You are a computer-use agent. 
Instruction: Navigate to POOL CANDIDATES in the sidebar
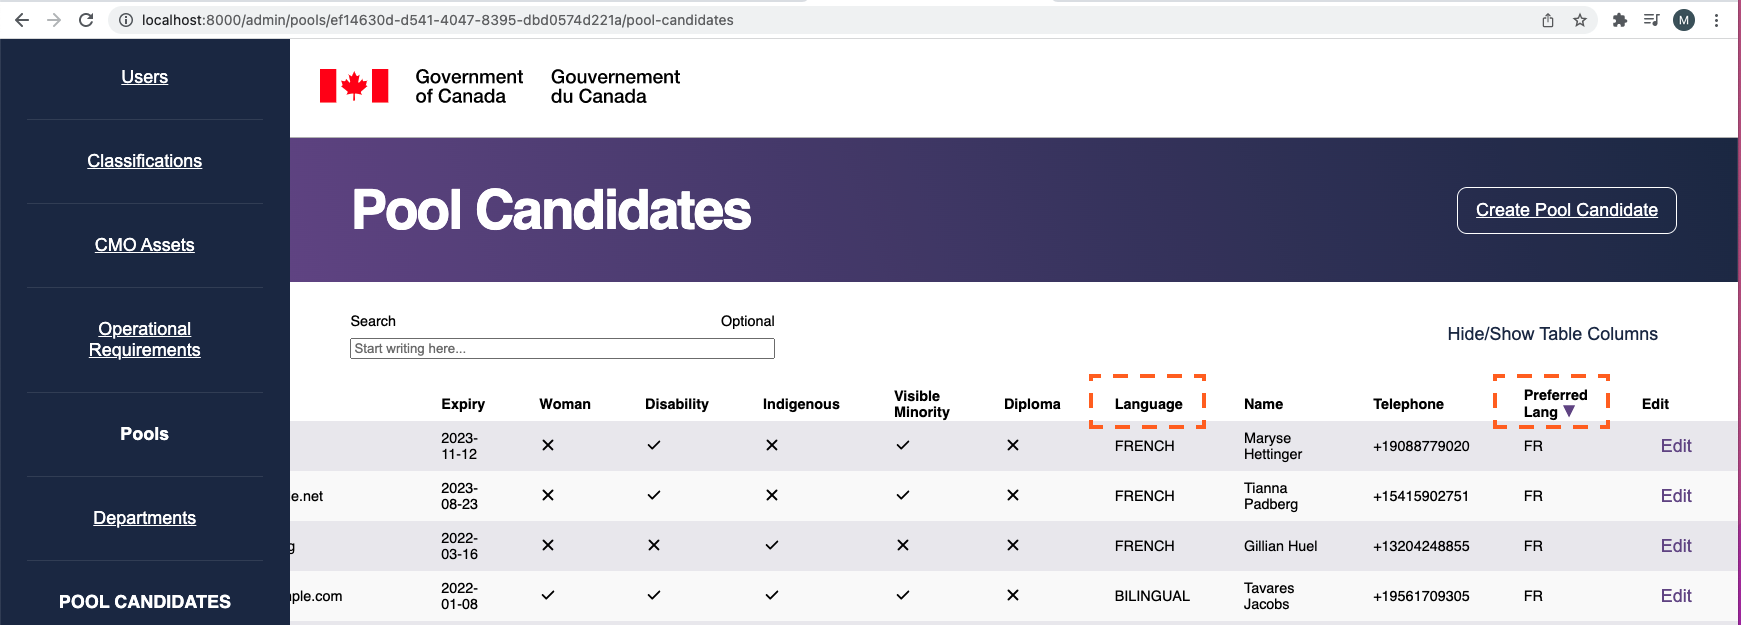tap(144, 601)
